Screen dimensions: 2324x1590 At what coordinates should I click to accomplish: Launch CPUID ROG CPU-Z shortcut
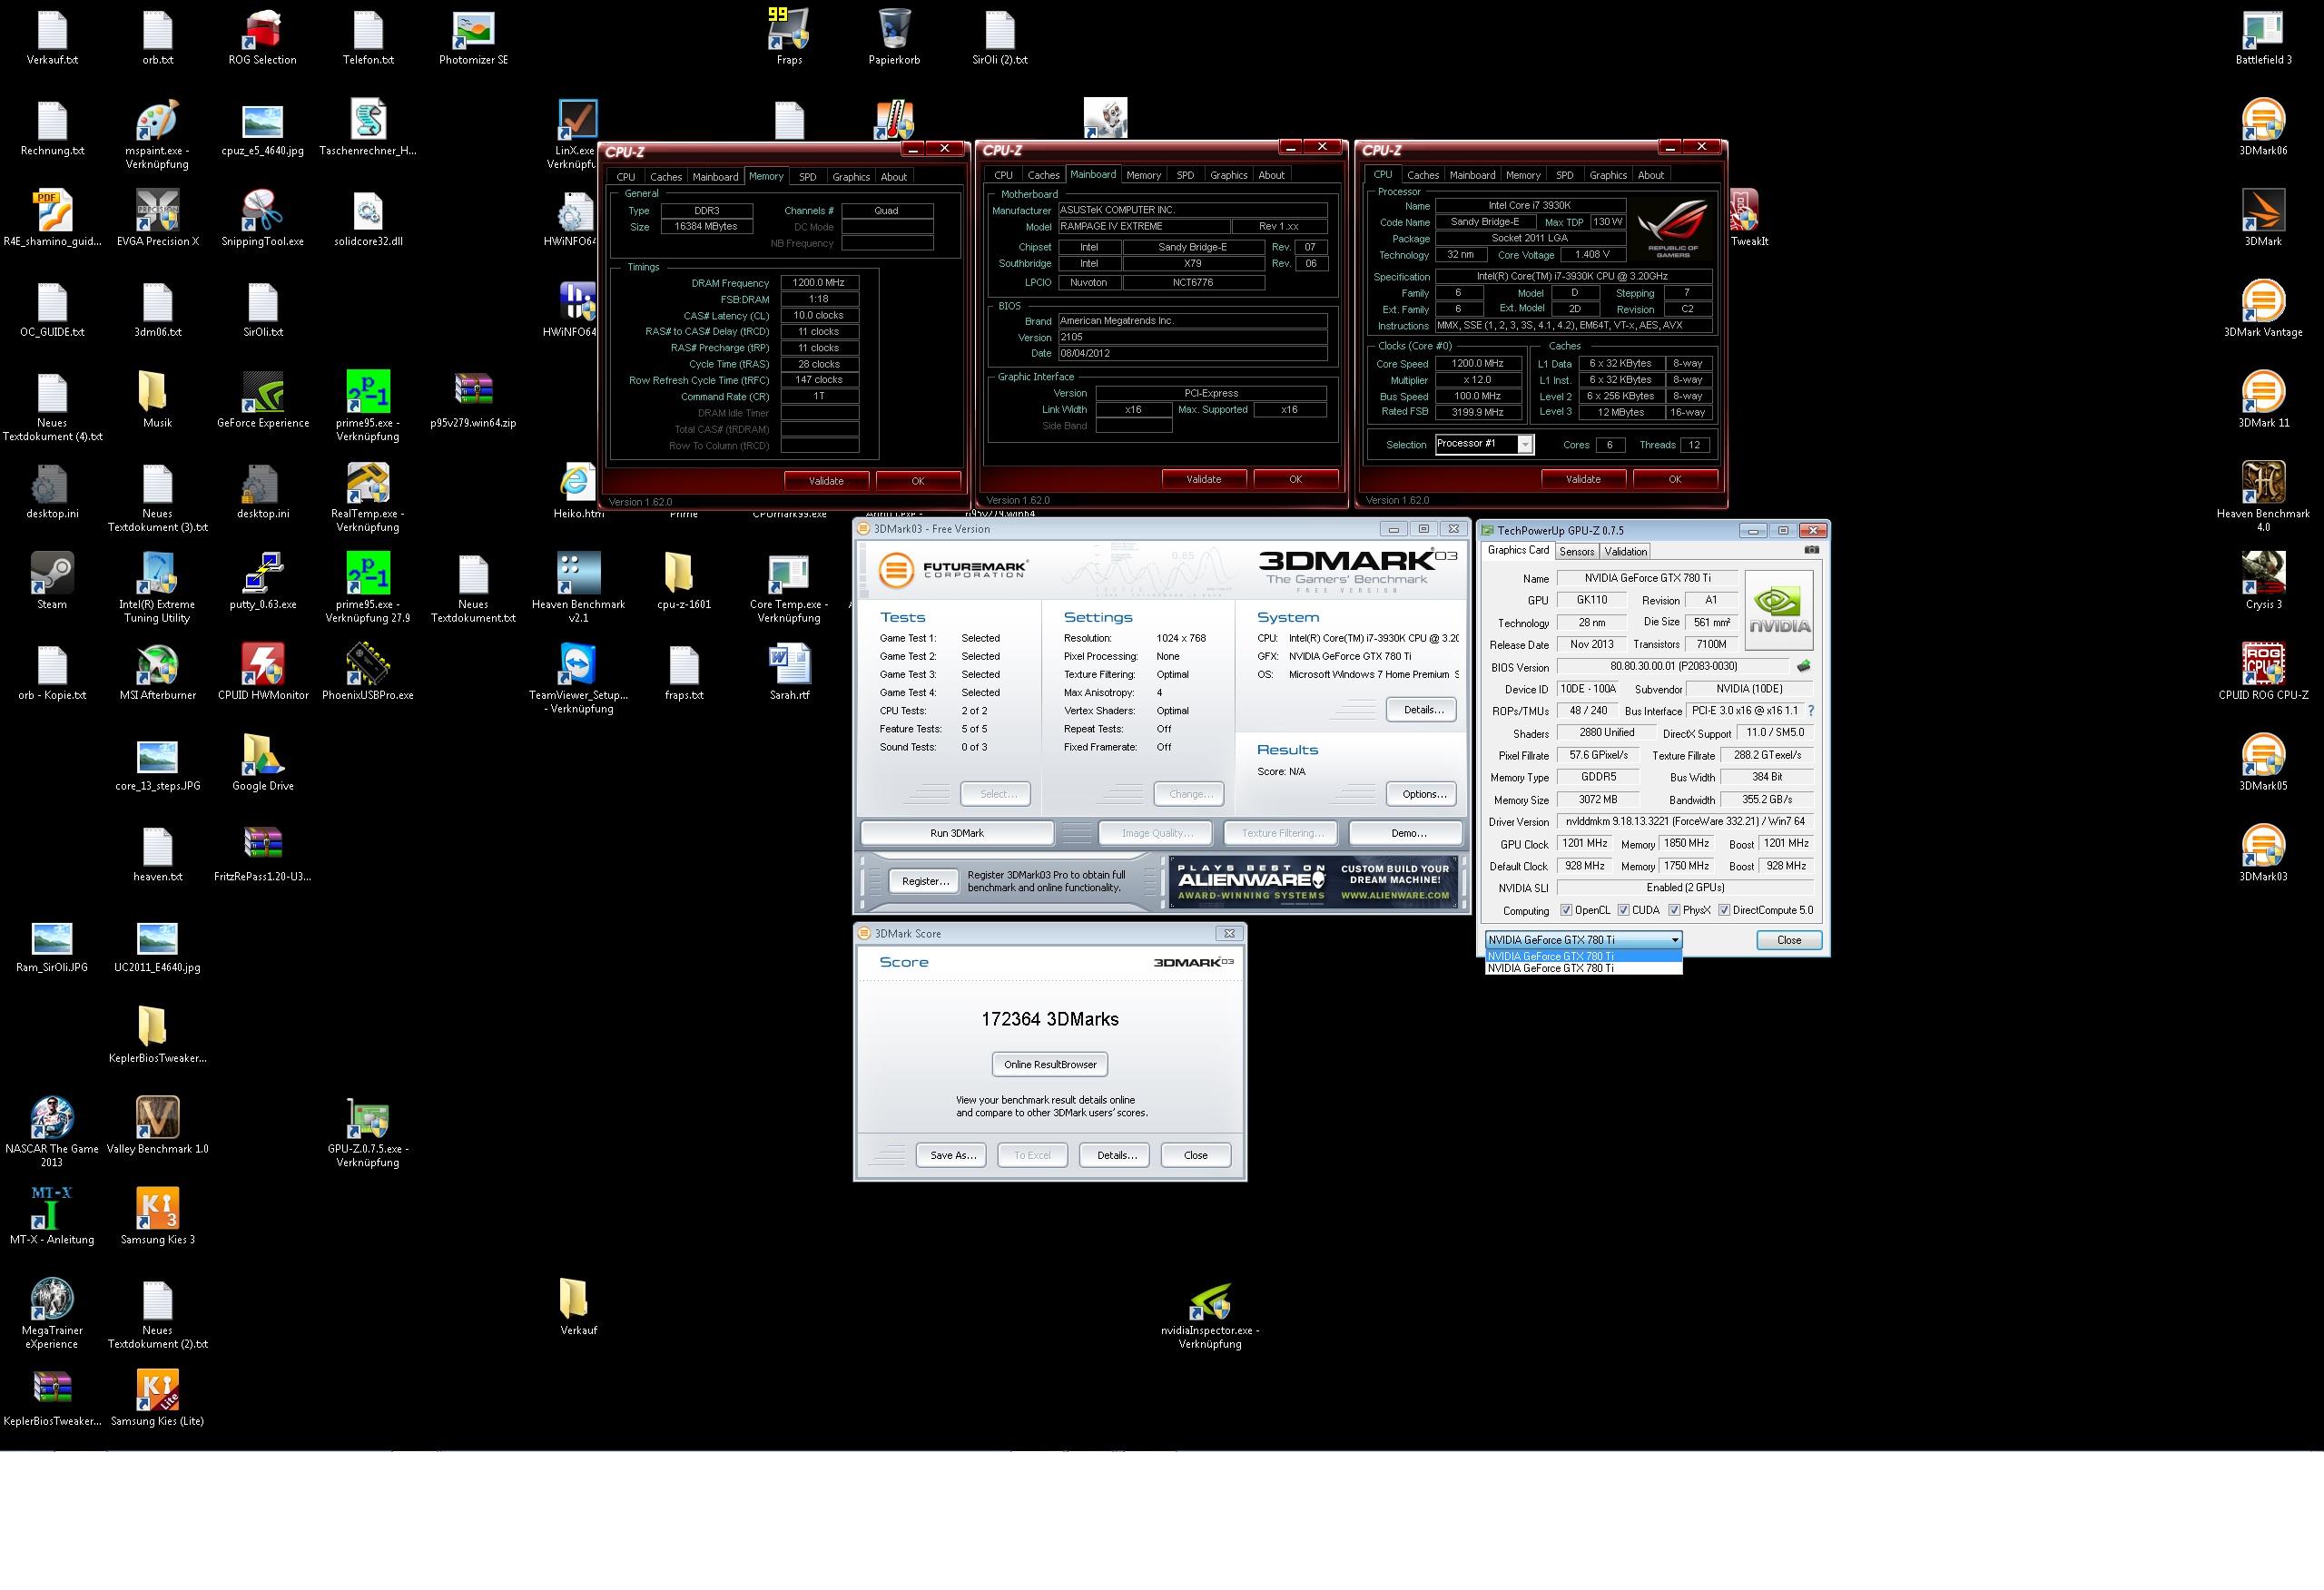[2263, 672]
